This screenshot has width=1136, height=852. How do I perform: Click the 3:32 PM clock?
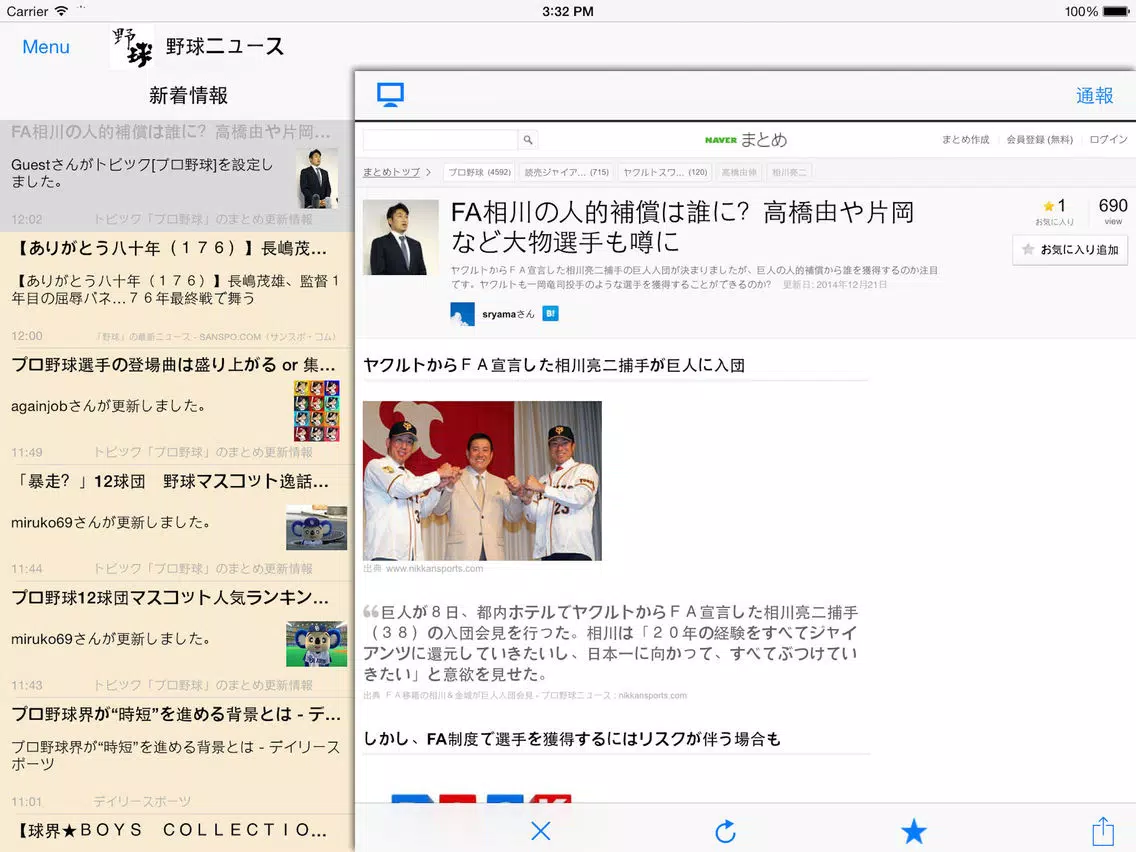[x=568, y=12]
